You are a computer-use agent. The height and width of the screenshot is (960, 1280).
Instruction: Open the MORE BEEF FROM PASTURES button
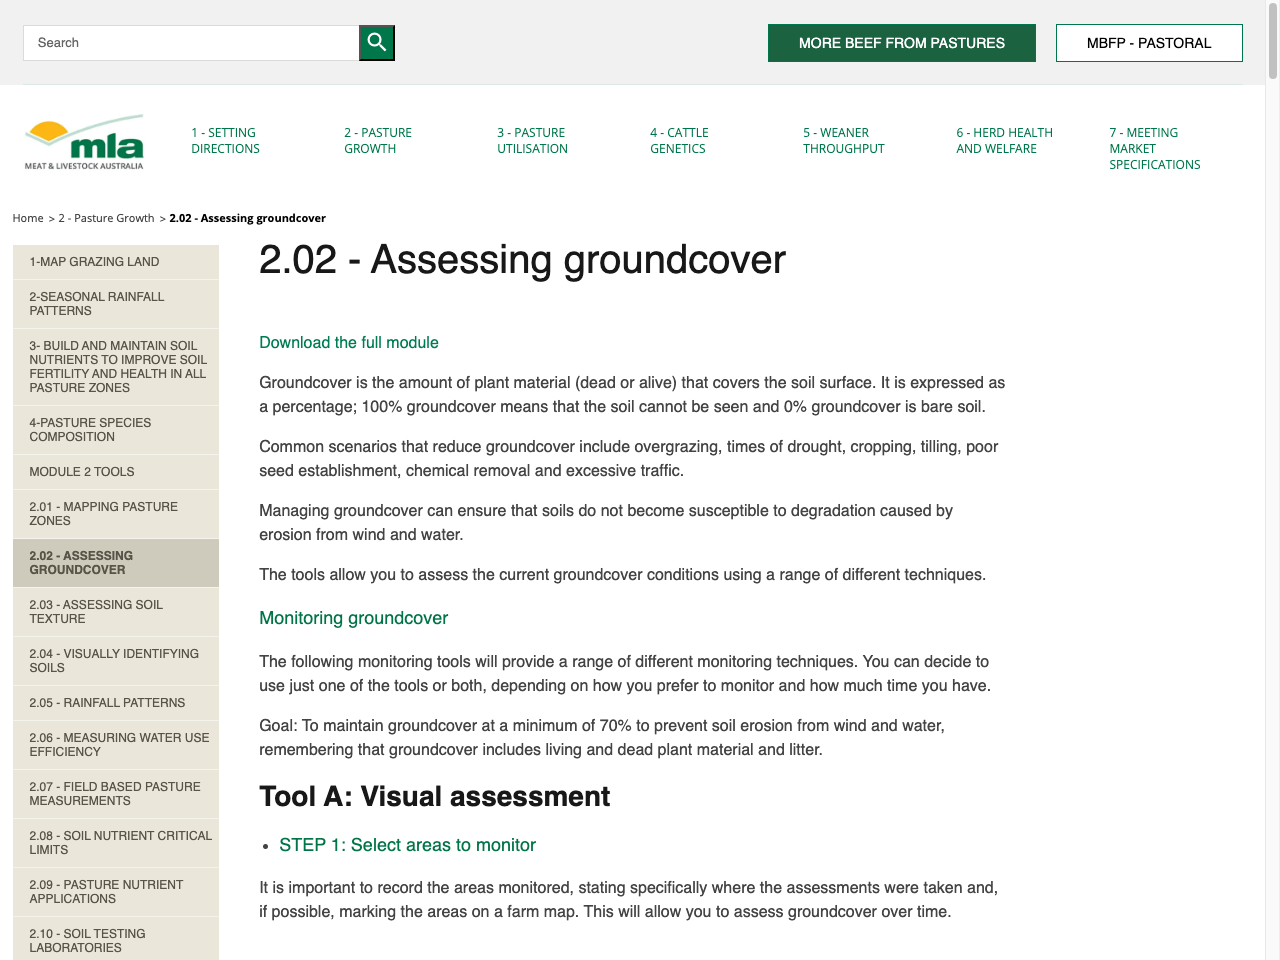point(901,42)
